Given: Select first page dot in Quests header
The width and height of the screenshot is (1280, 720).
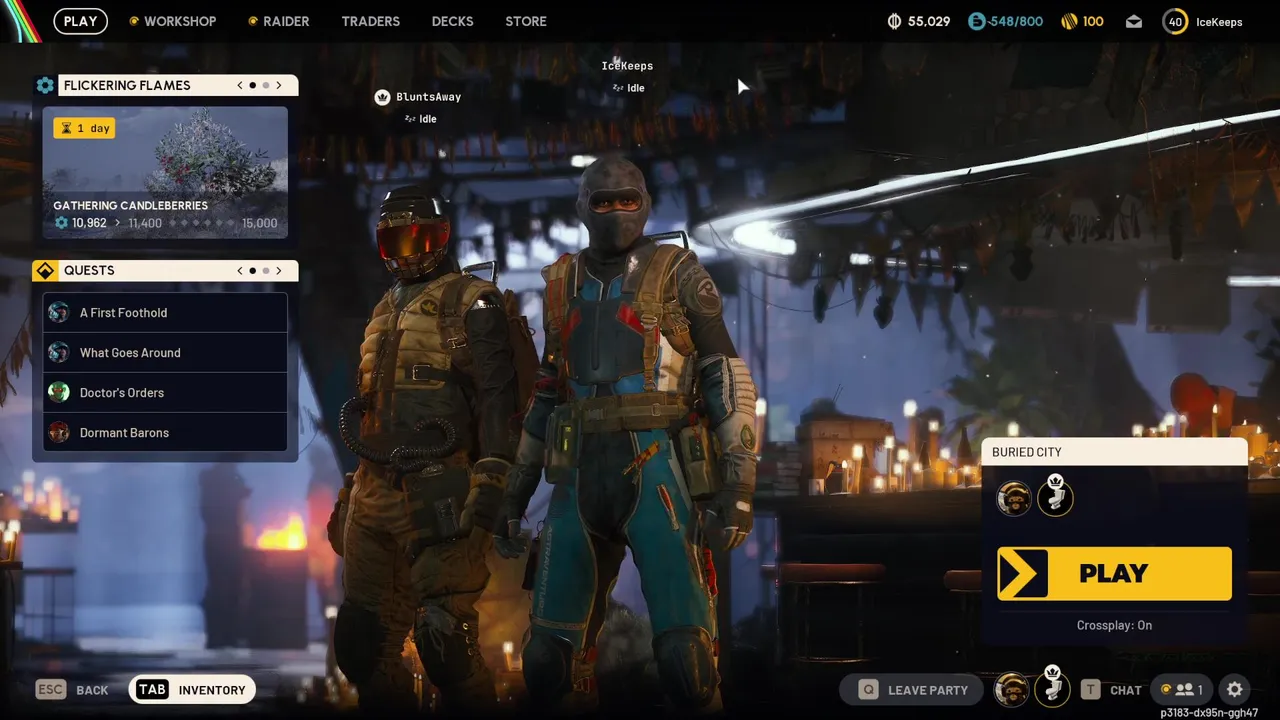Looking at the screenshot, I should pyautogui.click(x=253, y=270).
